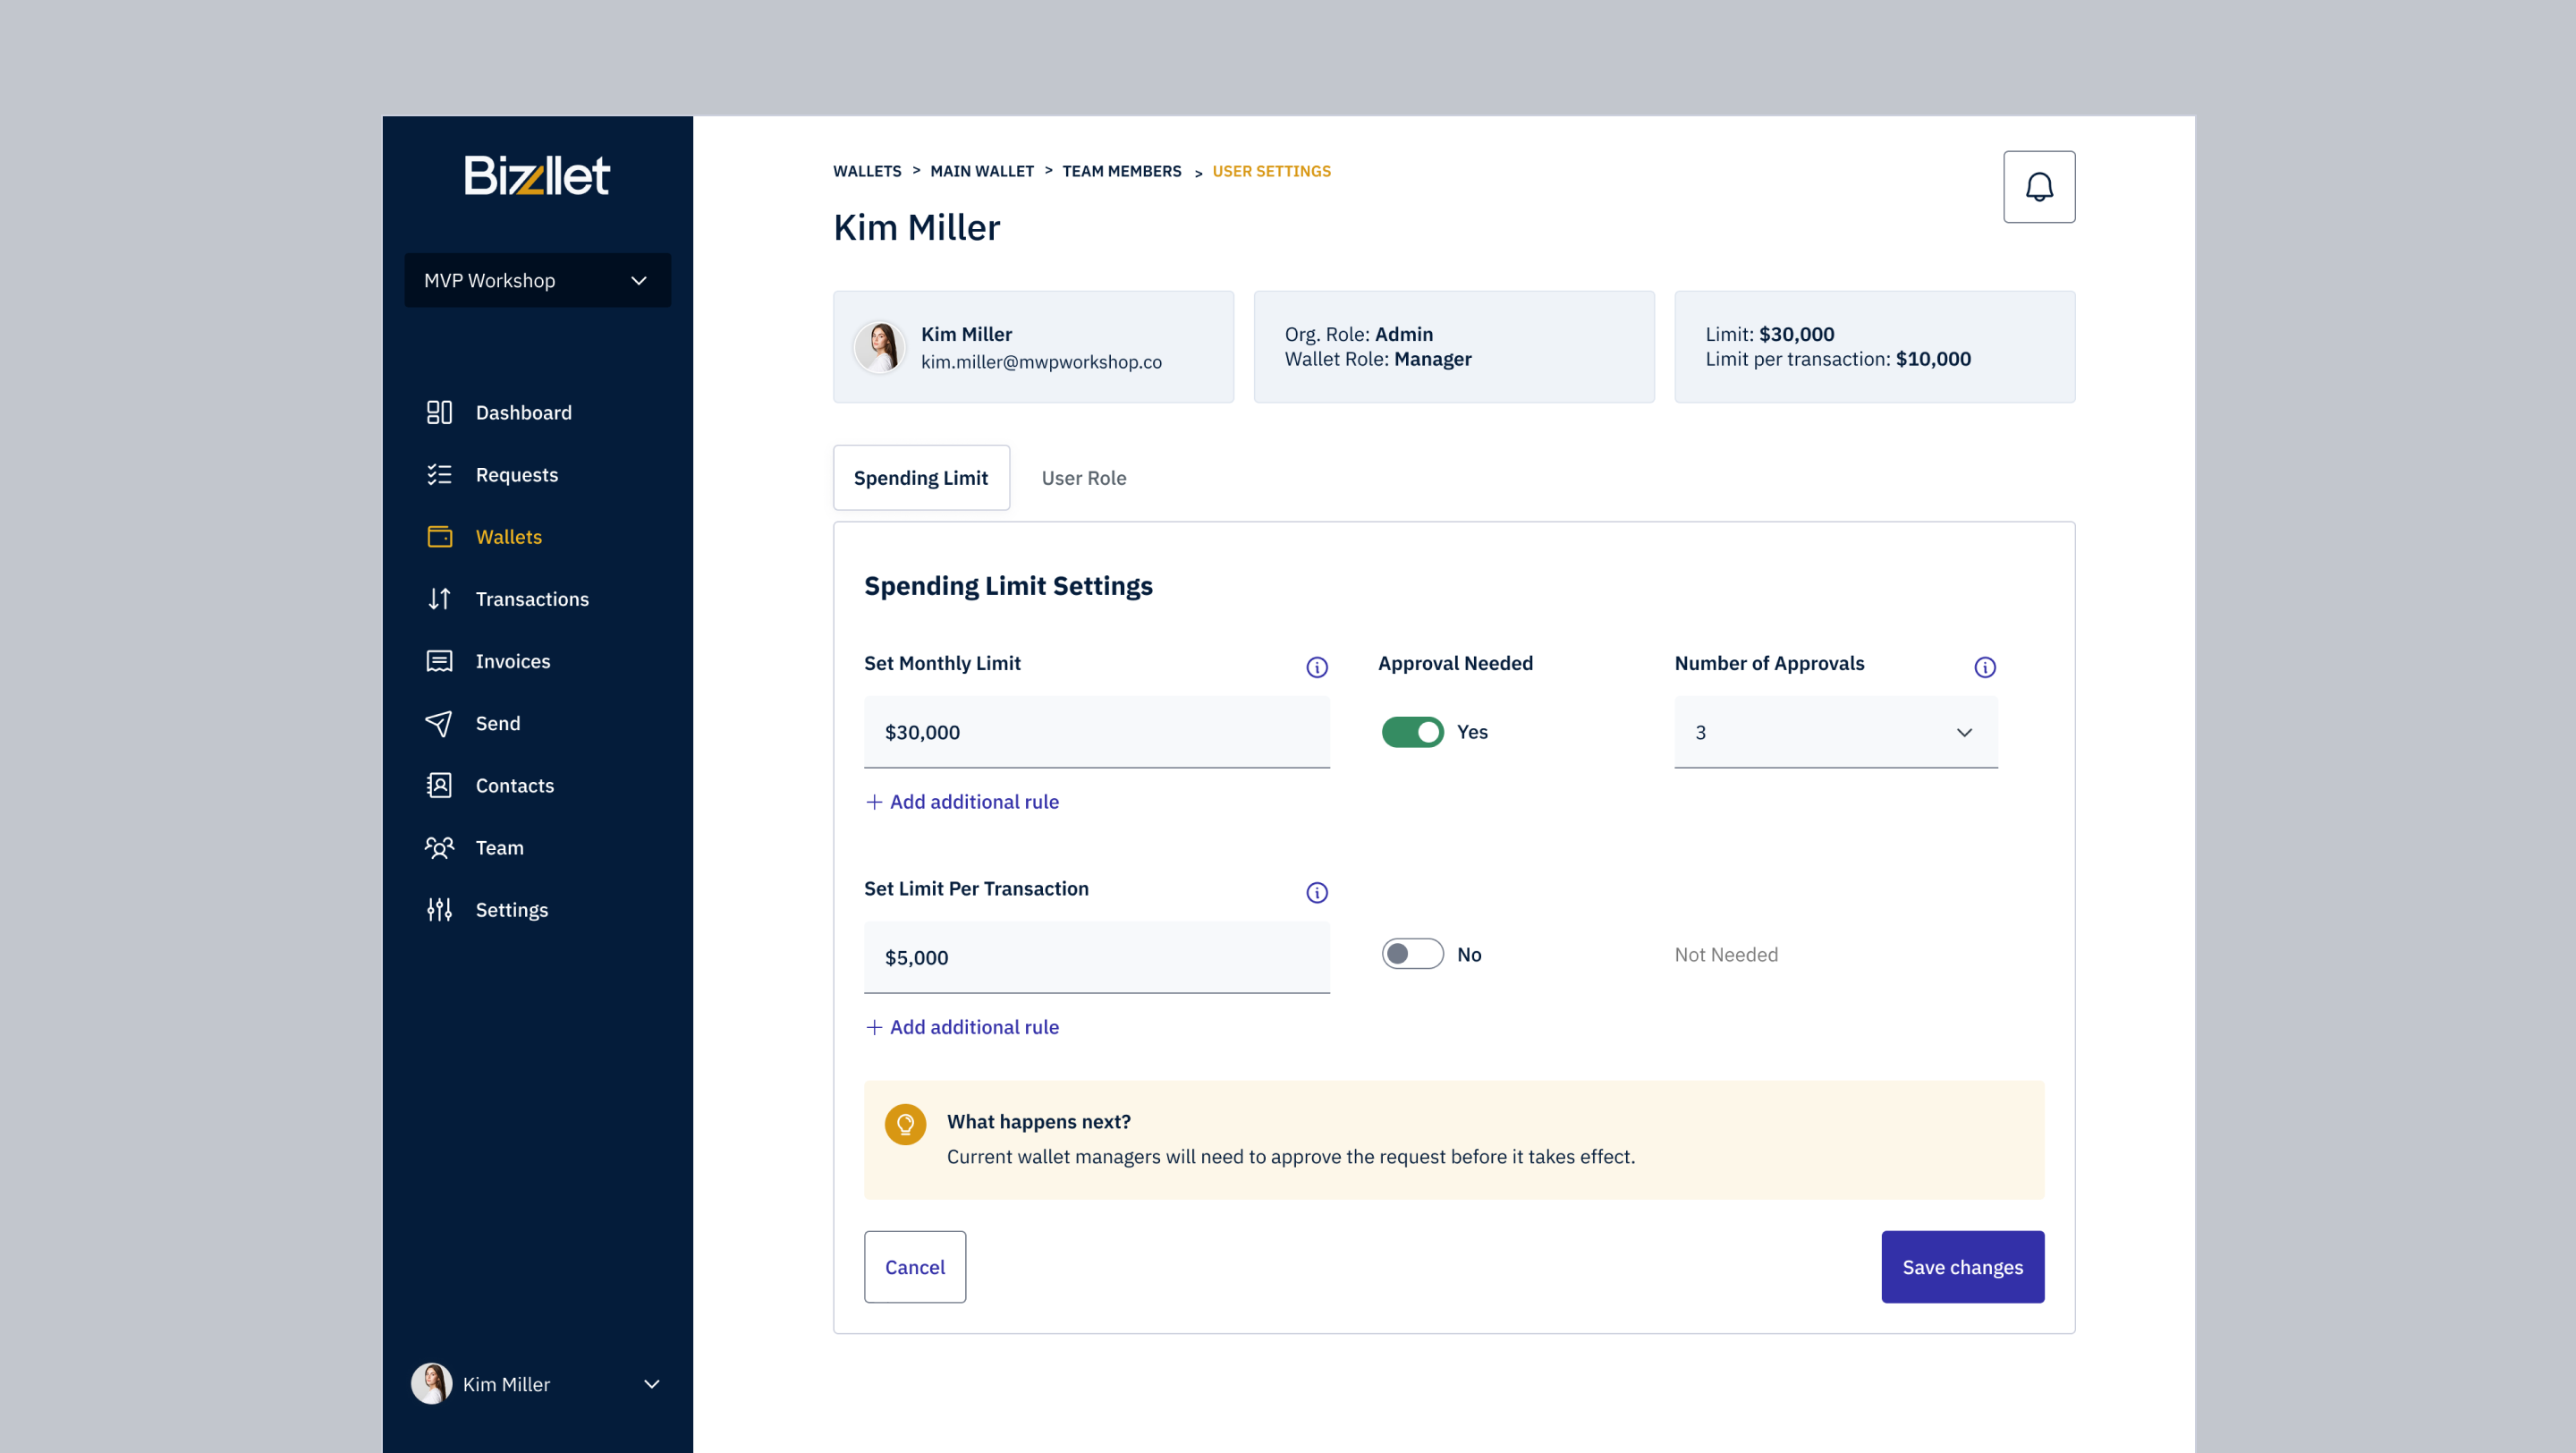2576x1453 pixels.
Task: Click the Cancel button
Action: click(914, 1267)
